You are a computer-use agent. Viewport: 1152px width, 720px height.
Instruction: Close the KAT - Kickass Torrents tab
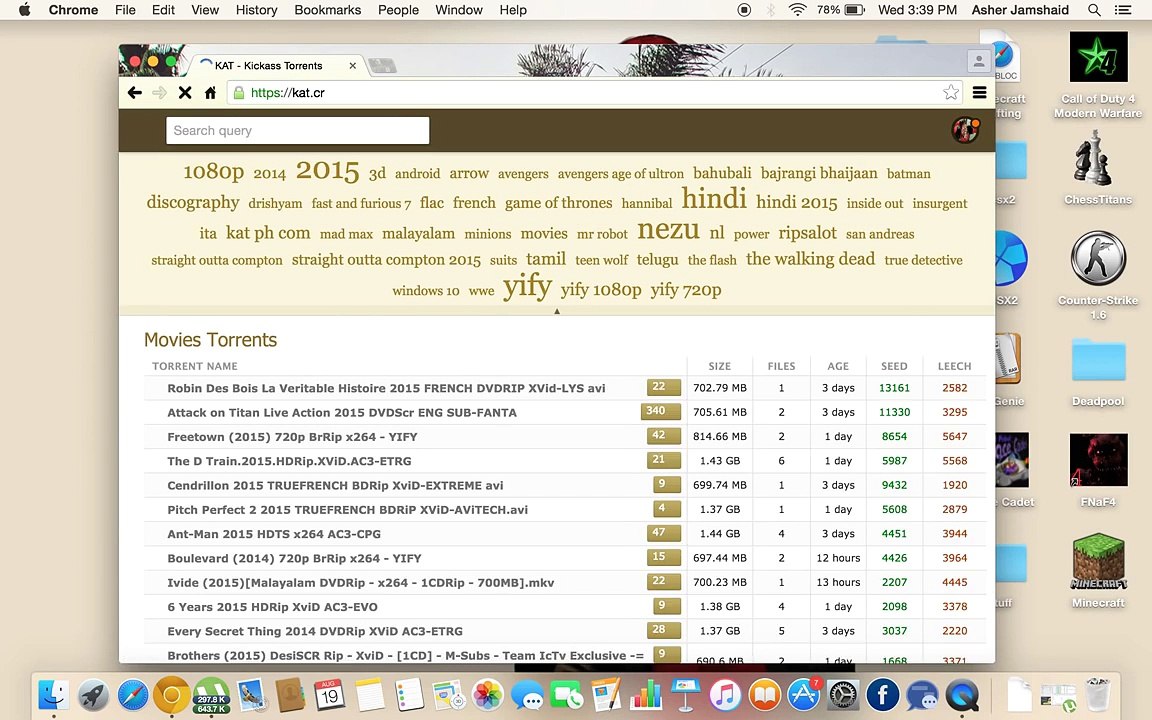pyautogui.click(x=353, y=65)
